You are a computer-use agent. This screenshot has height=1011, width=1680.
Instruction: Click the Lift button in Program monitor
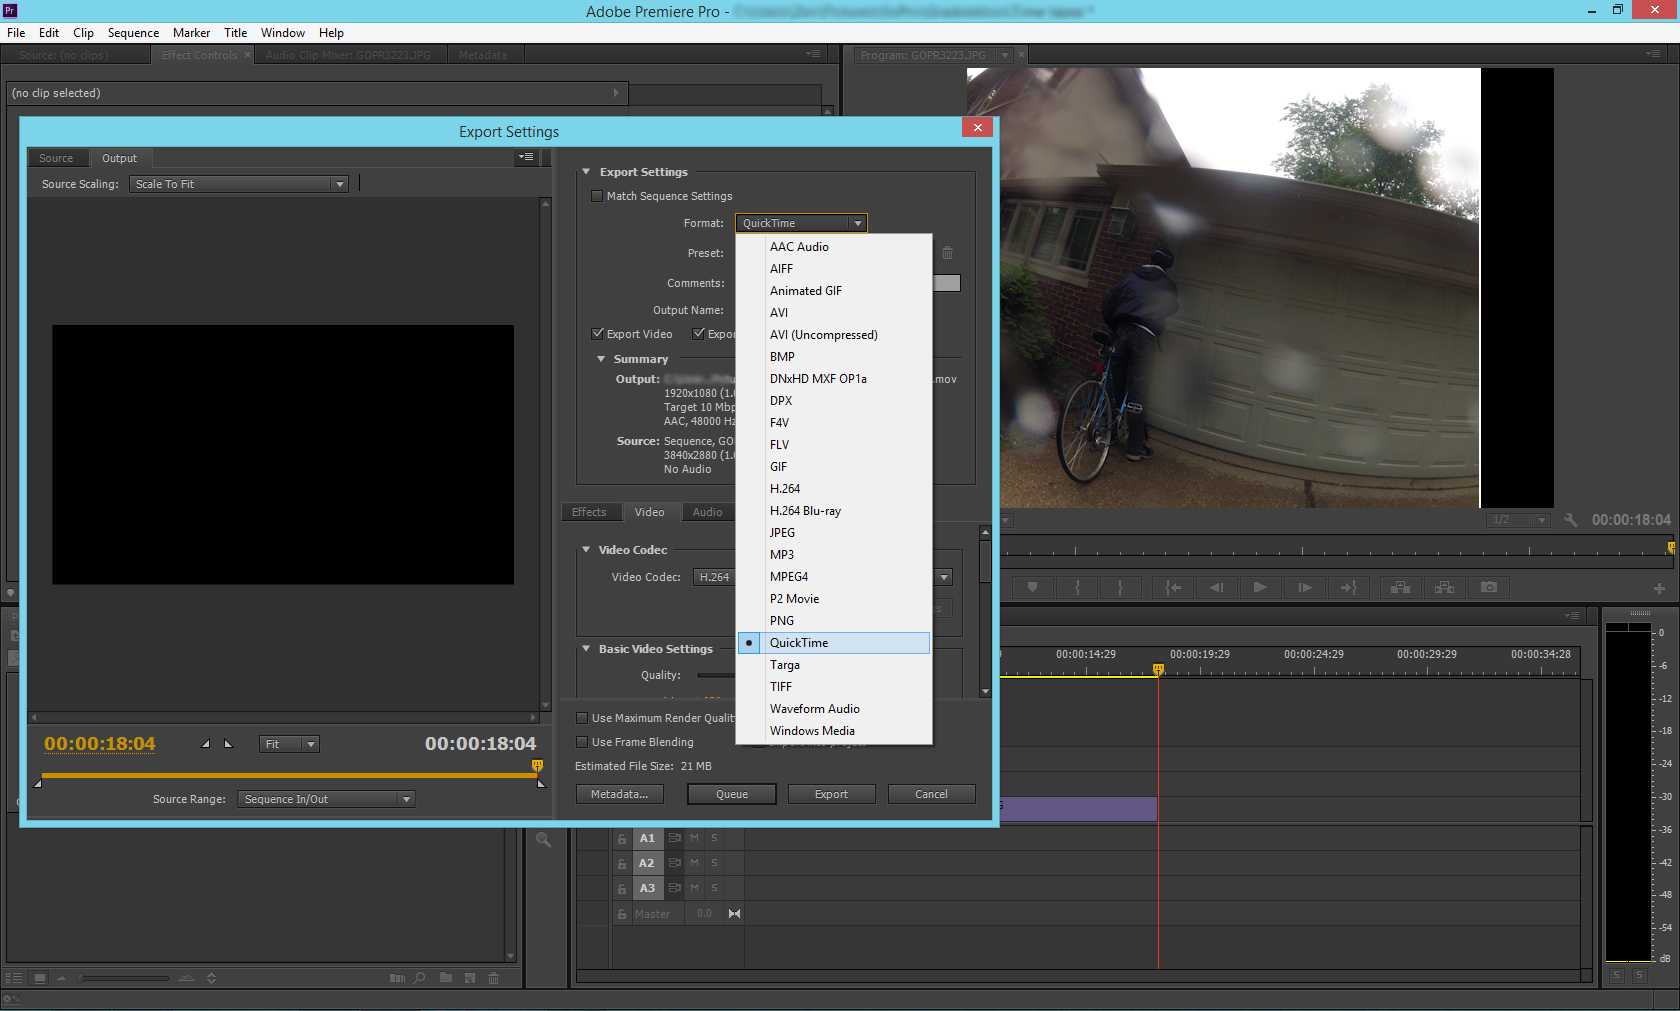tap(1400, 588)
